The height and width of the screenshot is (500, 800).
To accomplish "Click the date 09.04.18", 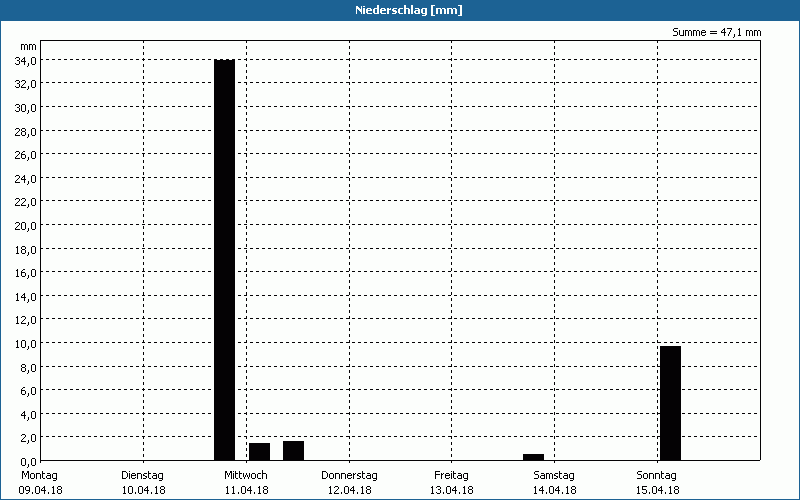I will pyautogui.click(x=40, y=490).
